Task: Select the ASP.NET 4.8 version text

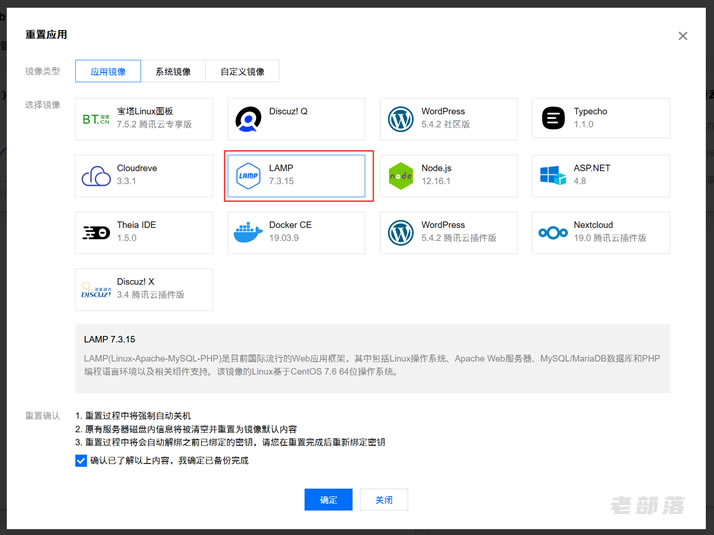Action: click(x=580, y=181)
